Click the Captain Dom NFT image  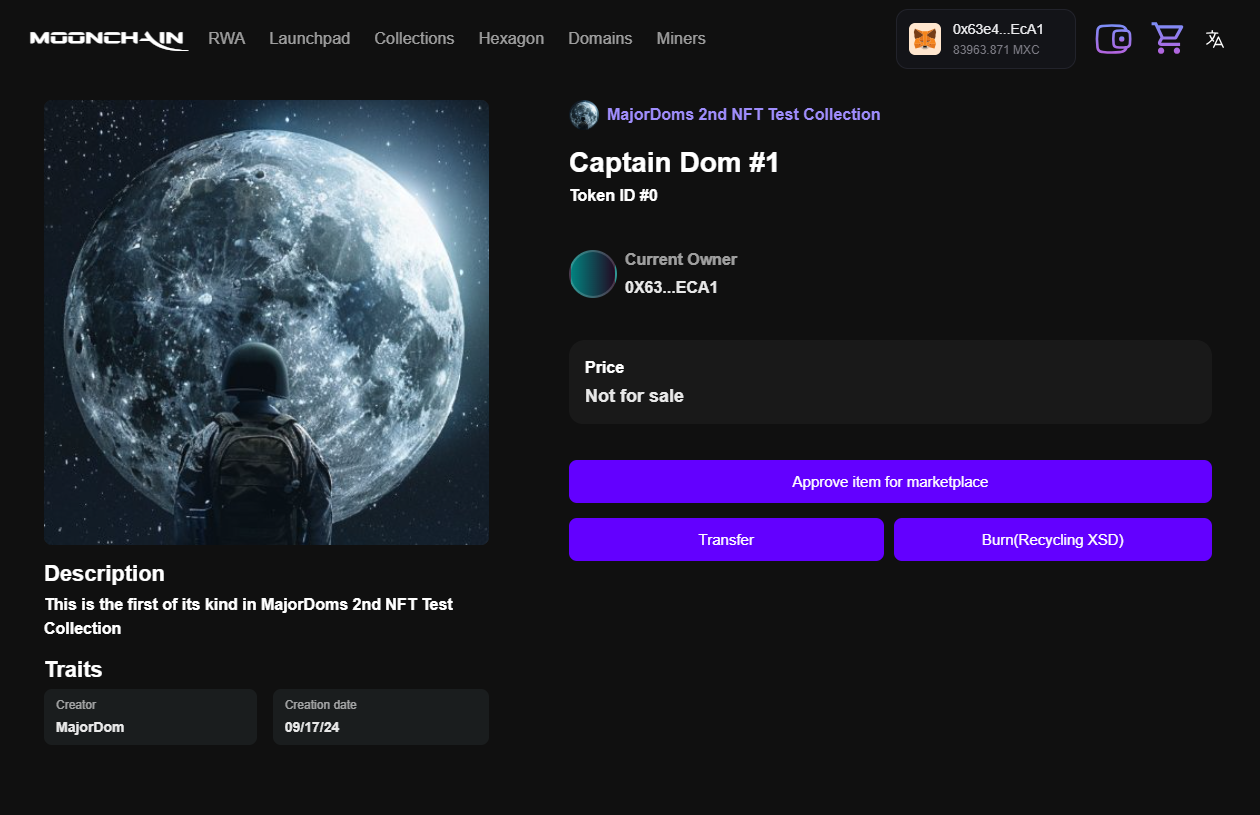(x=266, y=322)
